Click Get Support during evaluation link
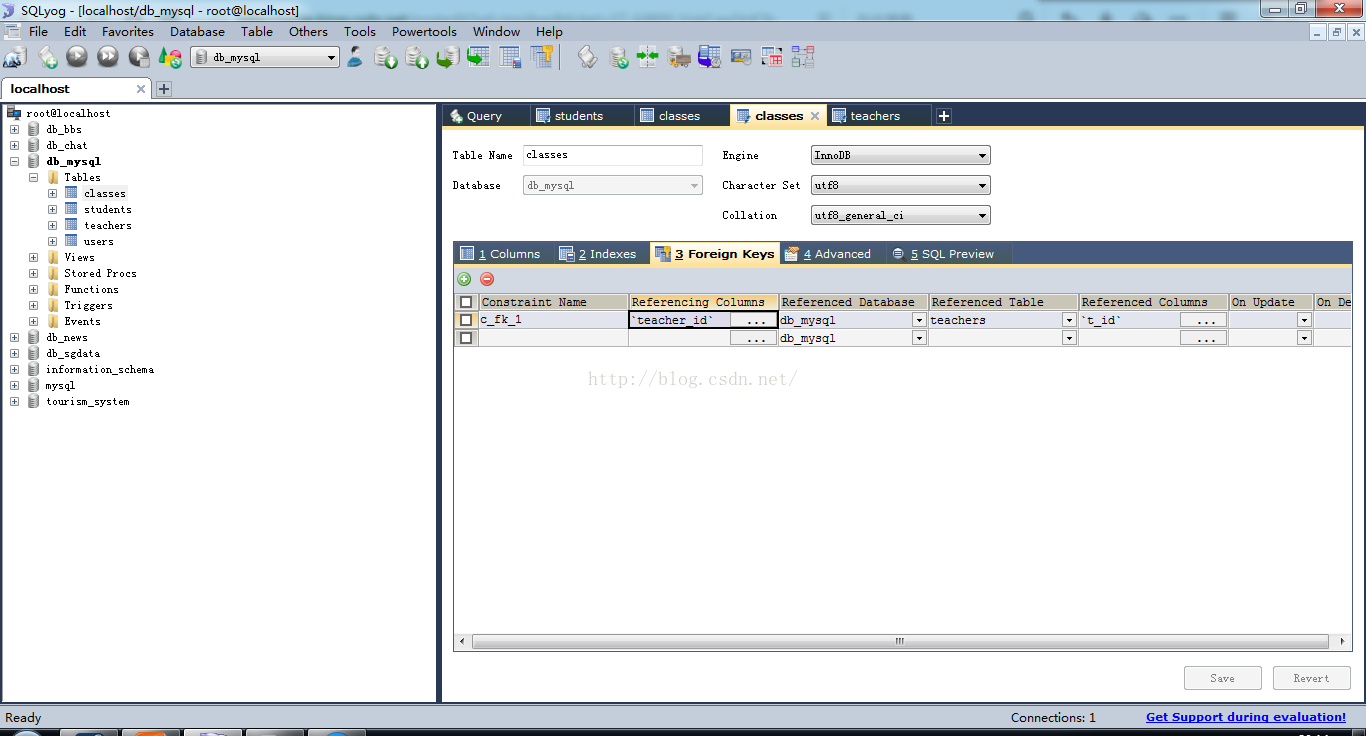Image resolution: width=1366 pixels, height=736 pixels. point(1246,717)
